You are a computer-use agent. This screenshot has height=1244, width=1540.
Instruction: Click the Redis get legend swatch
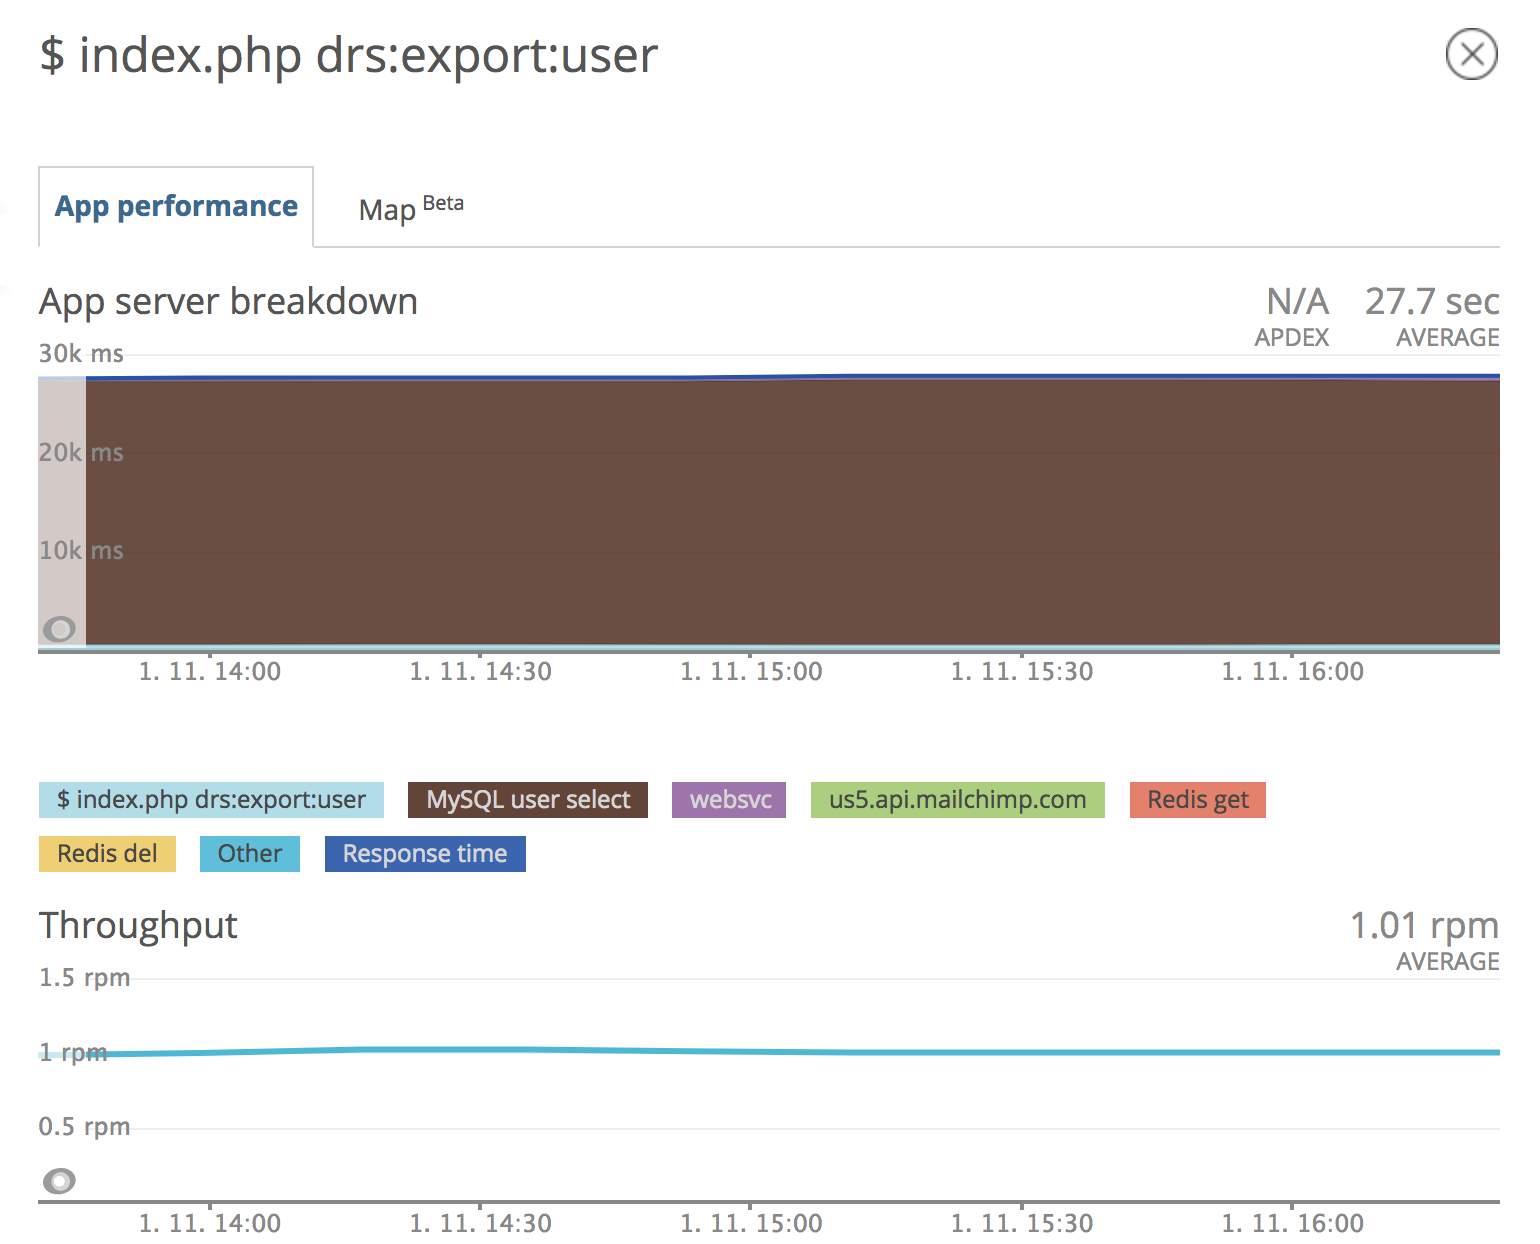pyautogui.click(x=1197, y=800)
